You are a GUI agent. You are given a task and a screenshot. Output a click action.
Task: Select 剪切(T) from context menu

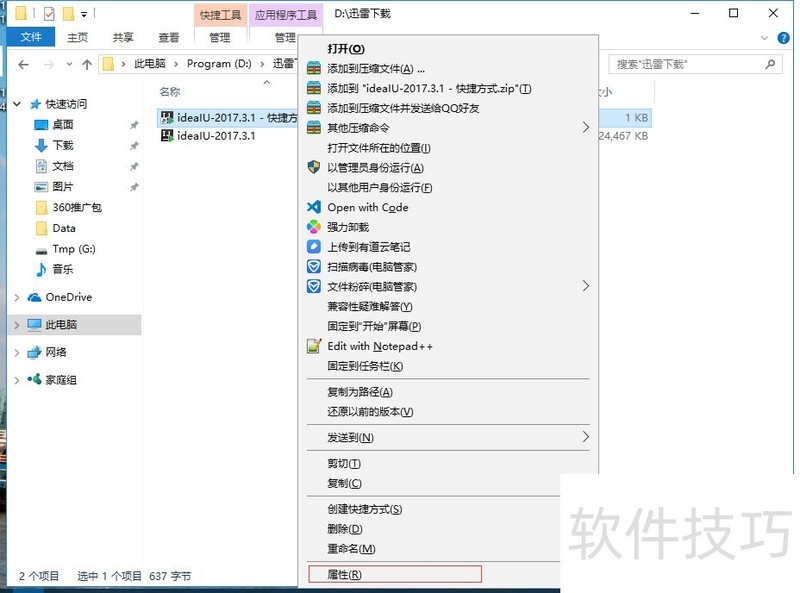[x=344, y=463]
